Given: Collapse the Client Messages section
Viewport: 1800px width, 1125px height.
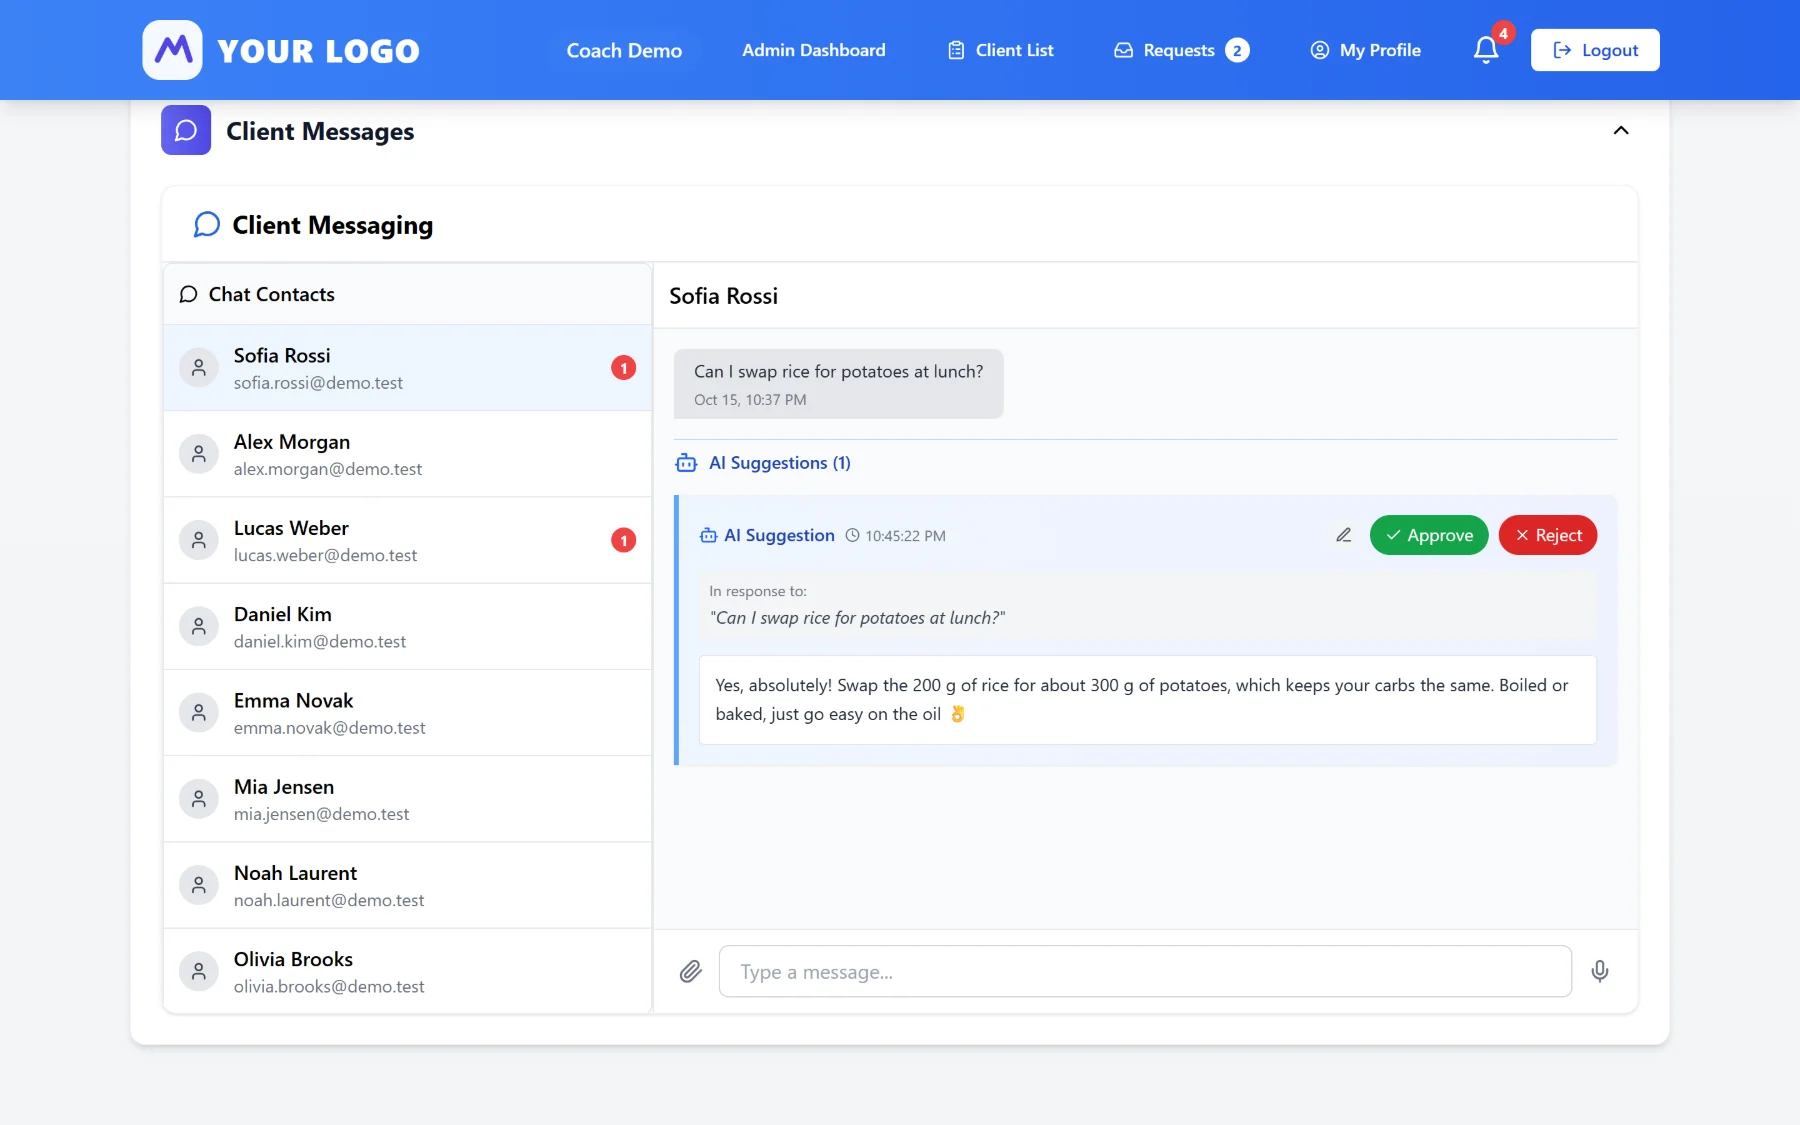Looking at the screenshot, I should point(1621,130).
